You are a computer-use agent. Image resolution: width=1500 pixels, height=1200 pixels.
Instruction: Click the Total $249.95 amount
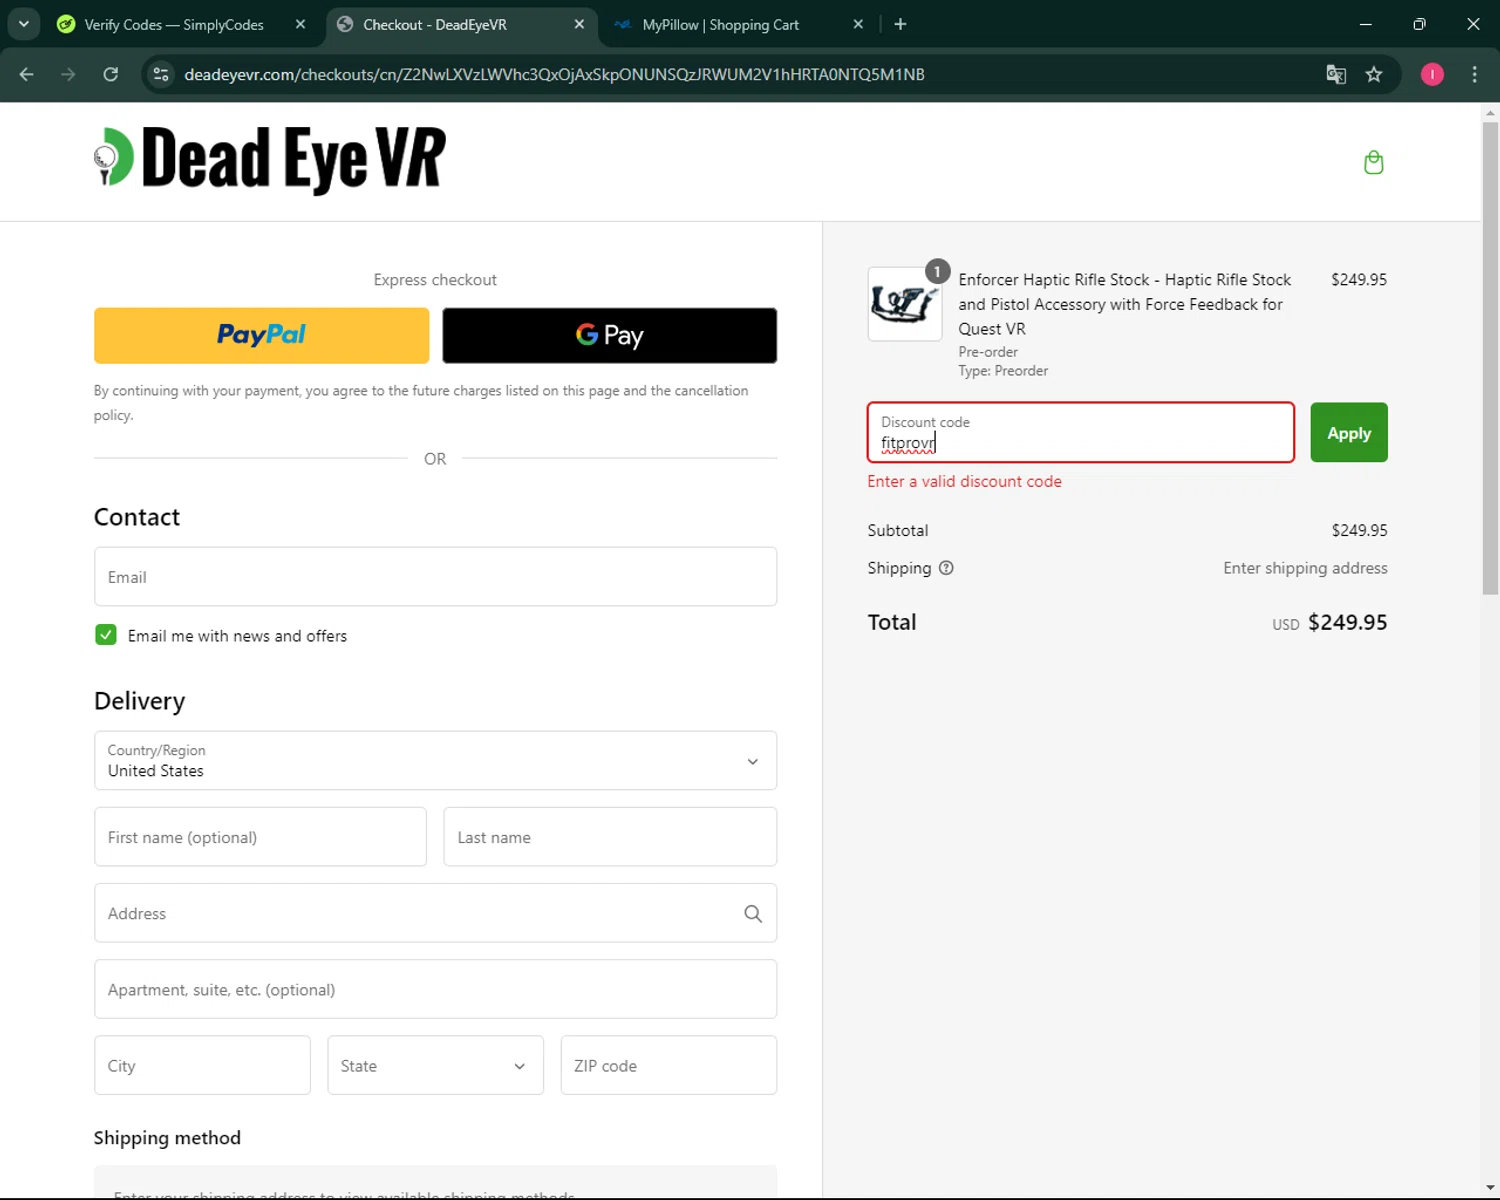coord(1347,622)
